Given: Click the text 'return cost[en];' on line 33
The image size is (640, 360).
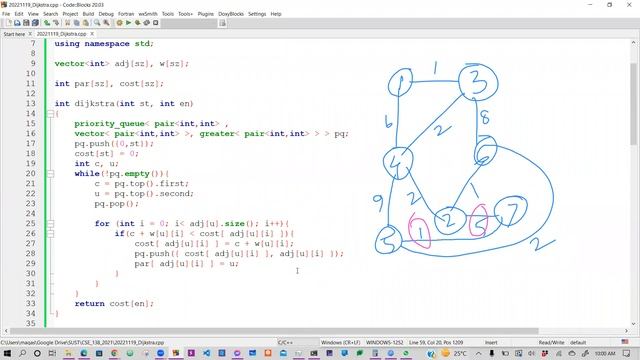Looking at the screenshot, I should tap(114, 304).
